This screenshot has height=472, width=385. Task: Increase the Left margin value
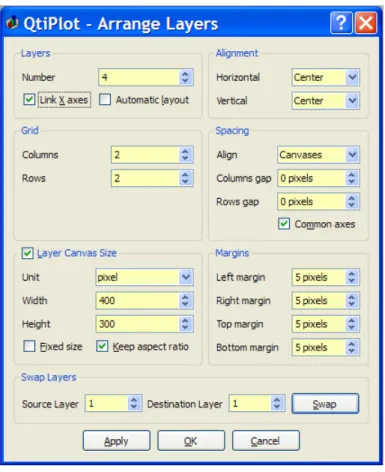point(352,273)
